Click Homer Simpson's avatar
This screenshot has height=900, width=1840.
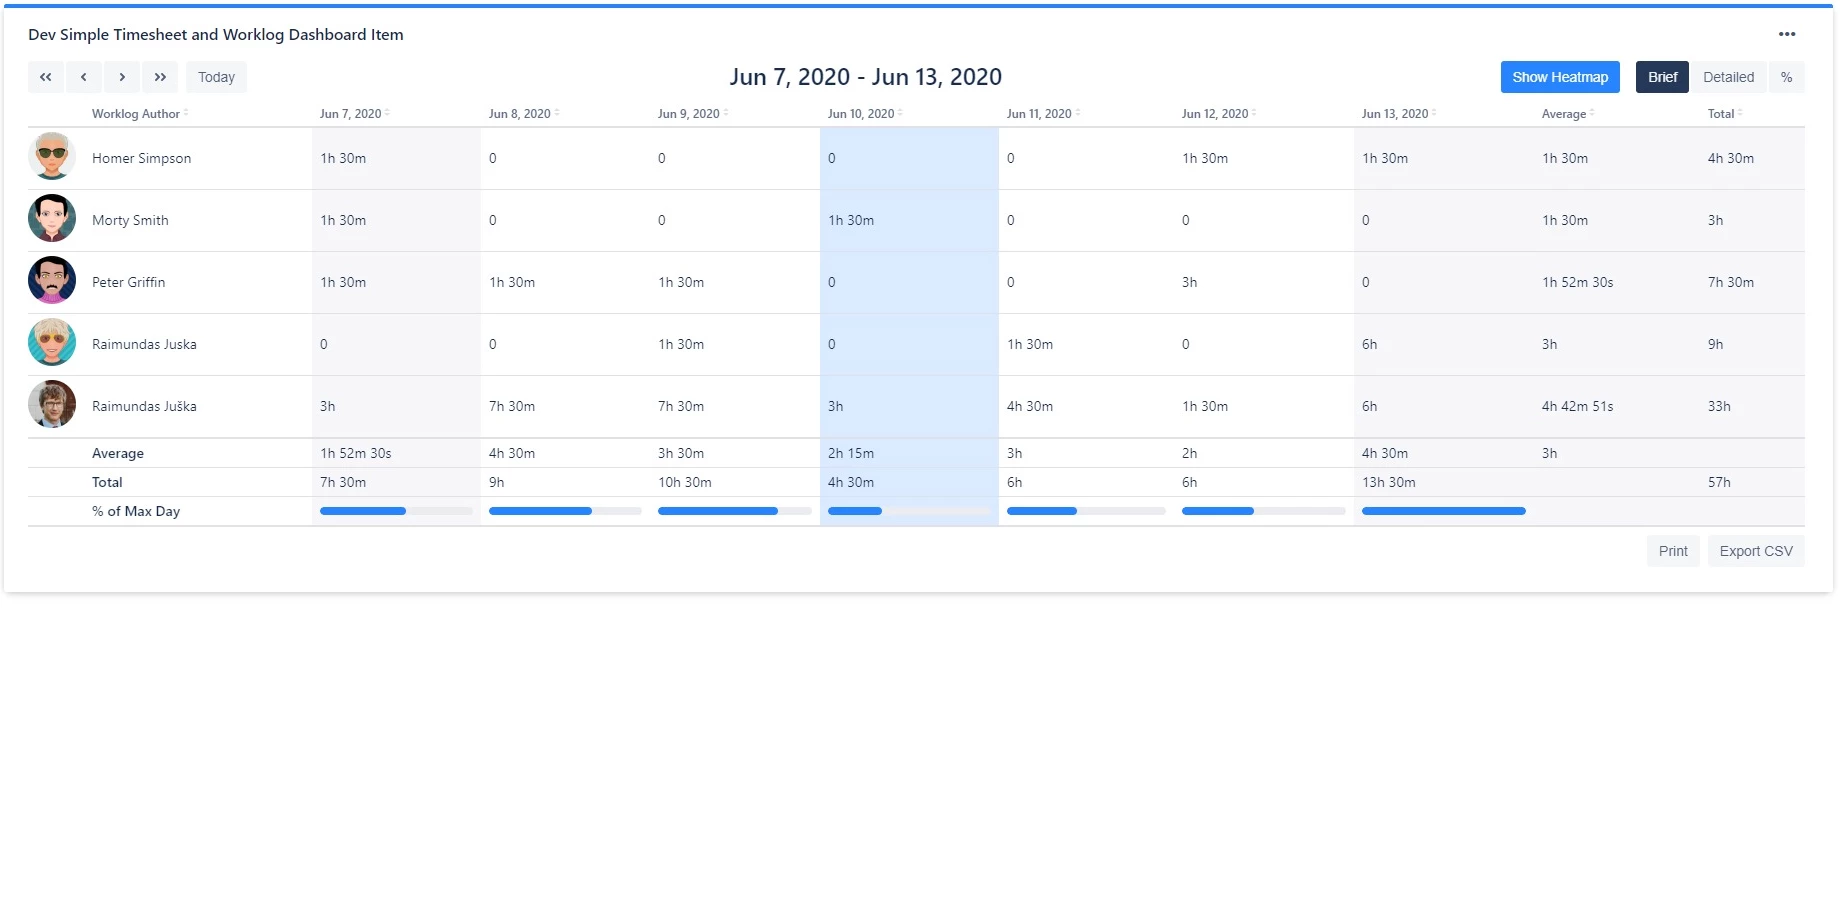click(x=52, y=157)
